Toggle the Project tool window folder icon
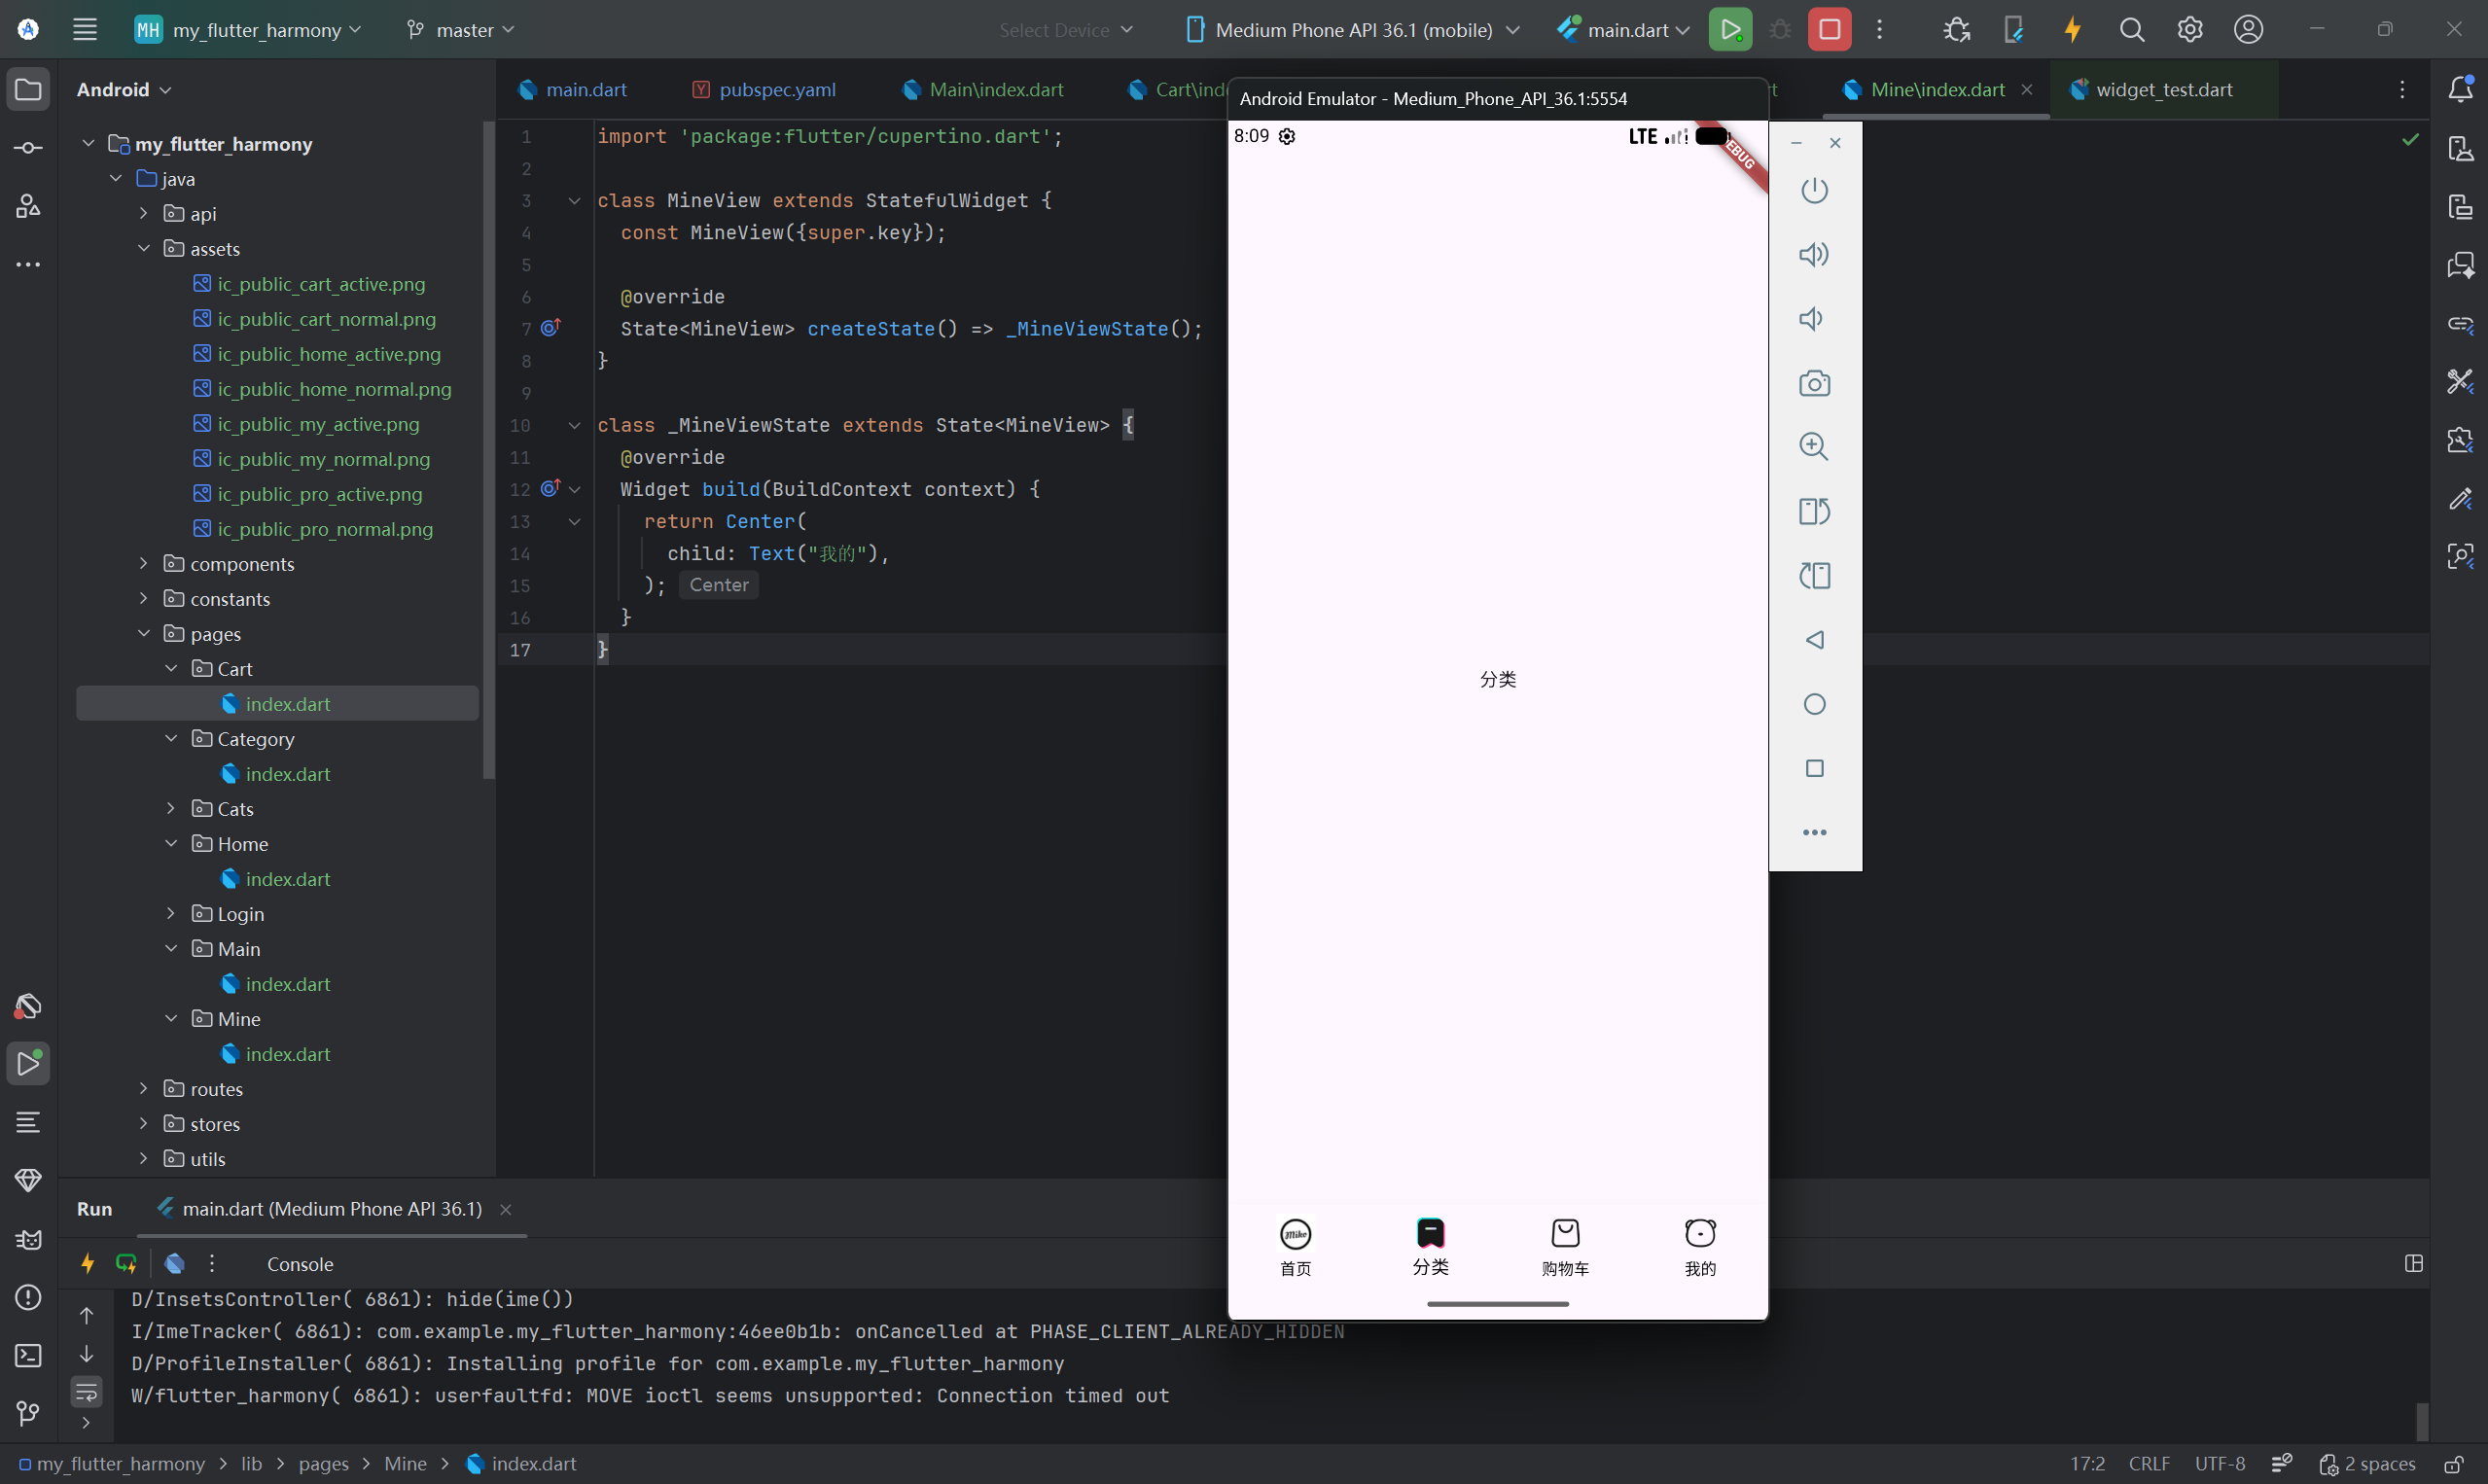Screen dimensions: 2488x1484 [x=28, y=90]
